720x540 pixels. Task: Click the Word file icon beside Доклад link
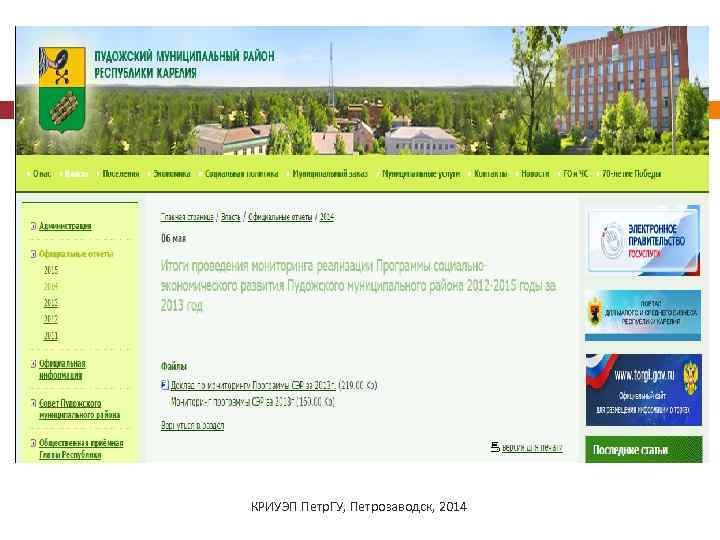tap(165, 385)
